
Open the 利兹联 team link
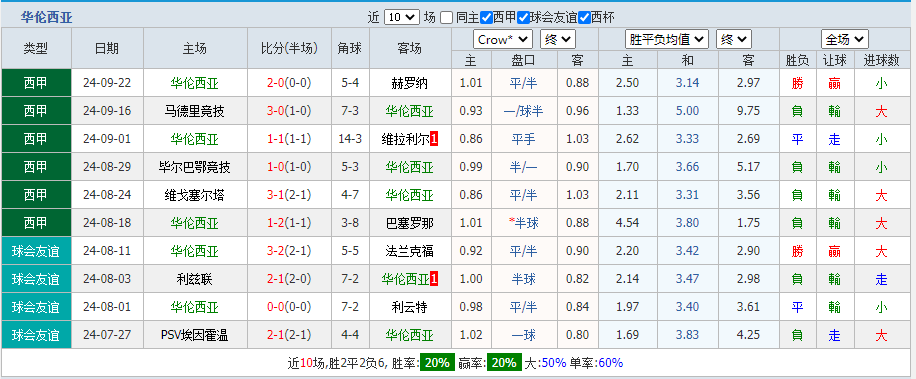coord(195,279)
